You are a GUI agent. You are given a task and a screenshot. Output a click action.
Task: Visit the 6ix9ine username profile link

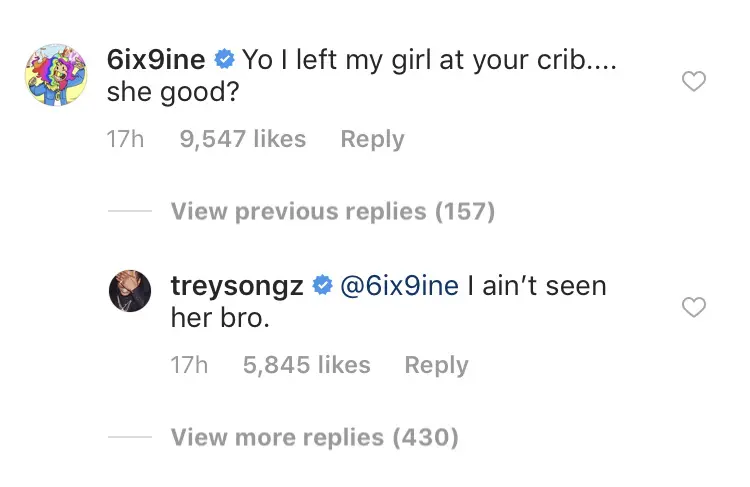click(156, 60)
